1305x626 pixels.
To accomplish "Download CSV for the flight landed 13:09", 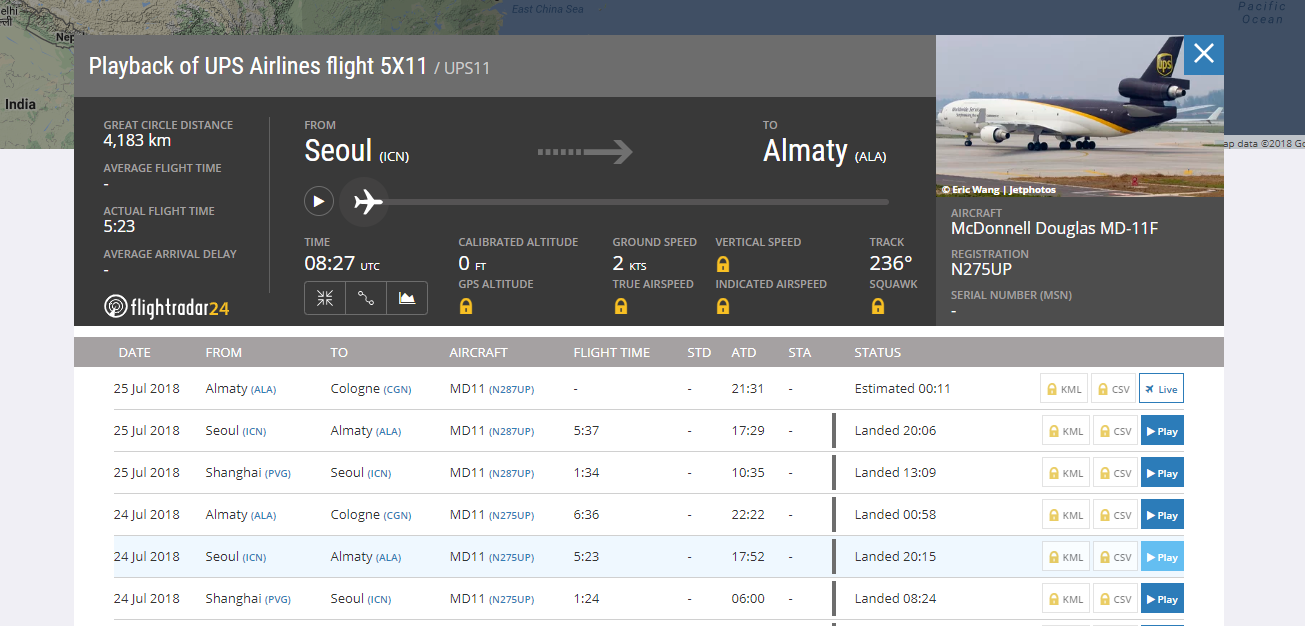I will pyautogui.click(x=1114, y=473).
